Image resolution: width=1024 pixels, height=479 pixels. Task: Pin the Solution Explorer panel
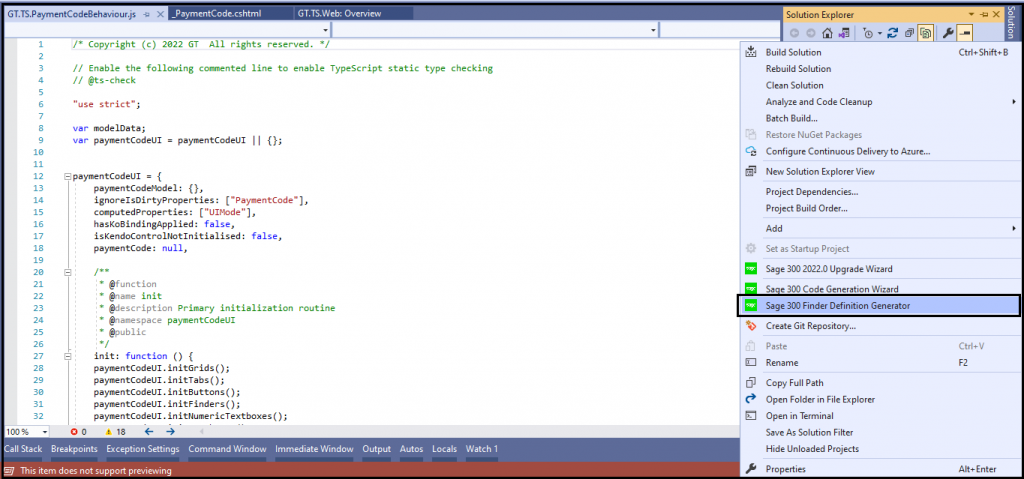click(x=984, y=14)
